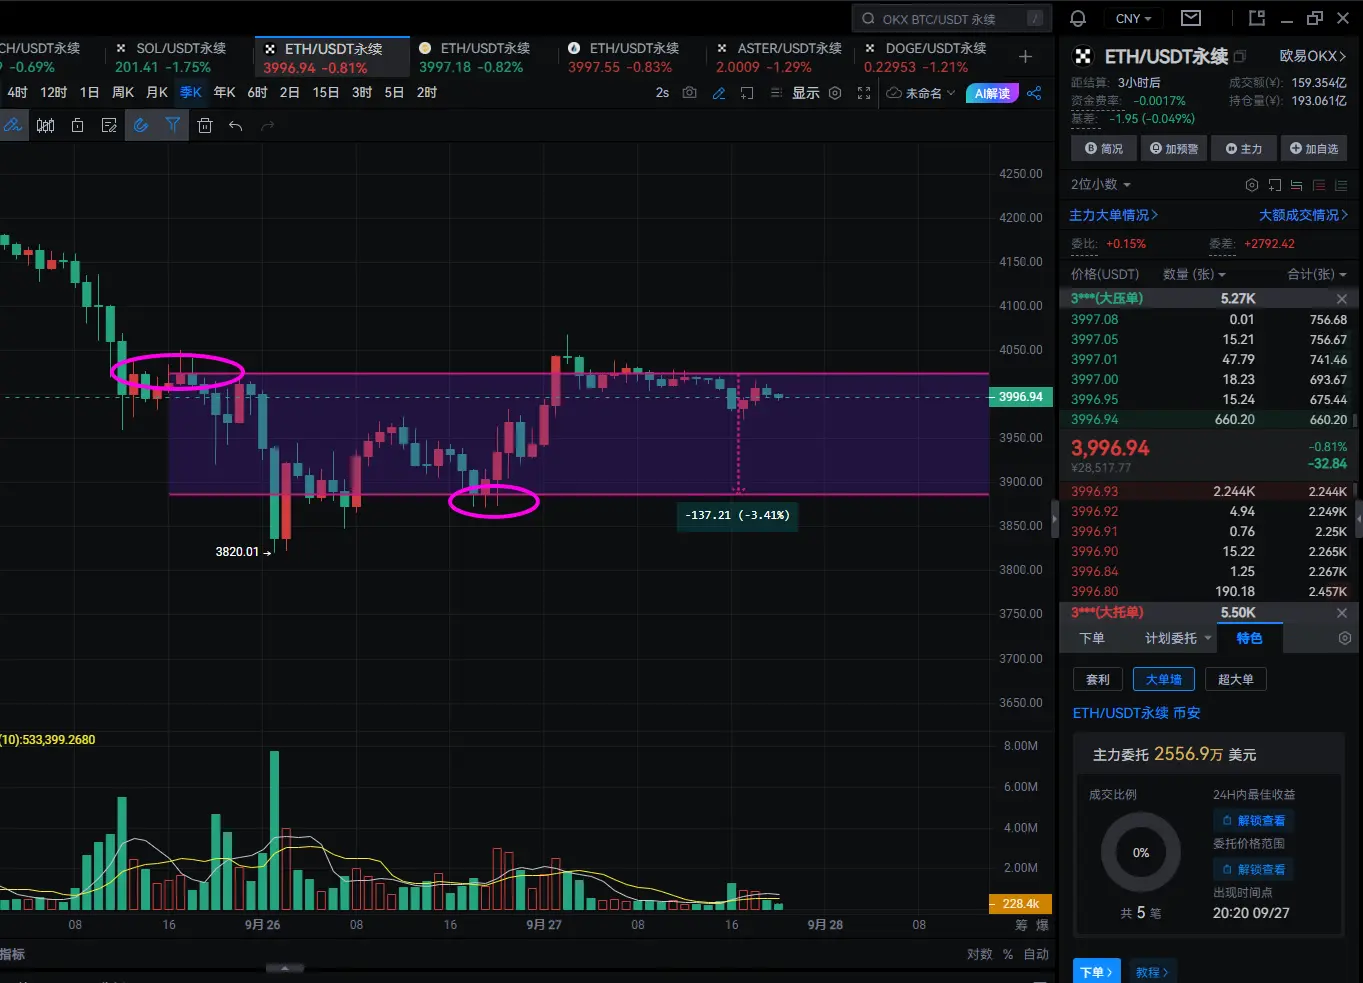
Task: Pop out order book into new window
Action: (1274, 185)
